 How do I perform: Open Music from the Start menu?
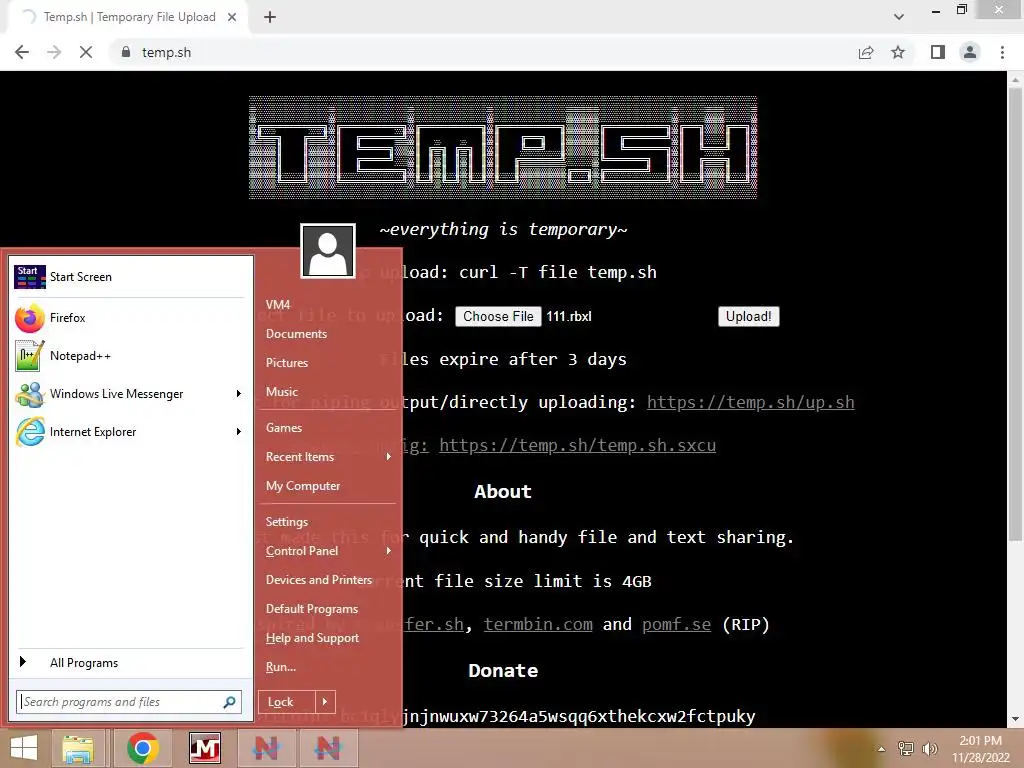click(282, 392)
